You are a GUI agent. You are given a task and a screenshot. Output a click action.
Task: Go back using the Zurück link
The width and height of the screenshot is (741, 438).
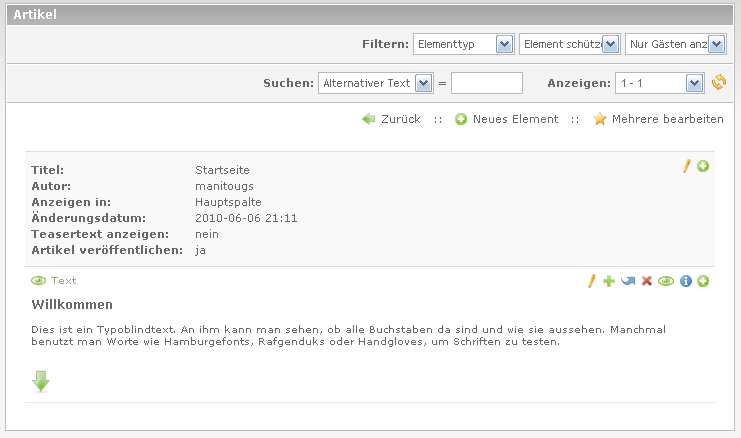391,119
